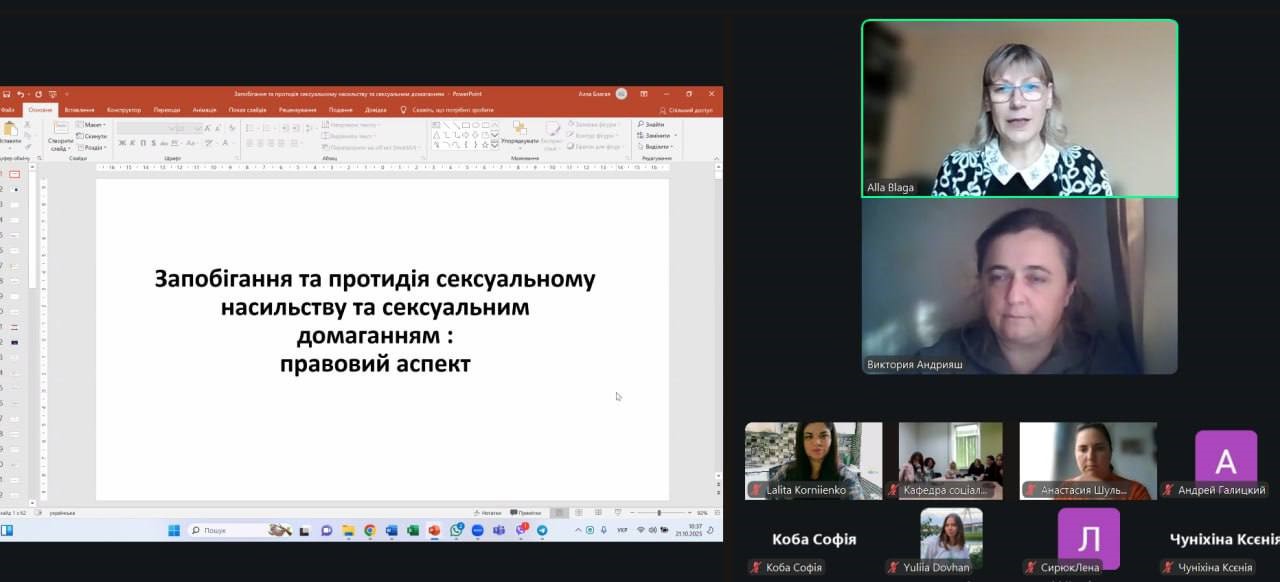Open Chrome from the Windows taskbar

(x=370, y=530)
